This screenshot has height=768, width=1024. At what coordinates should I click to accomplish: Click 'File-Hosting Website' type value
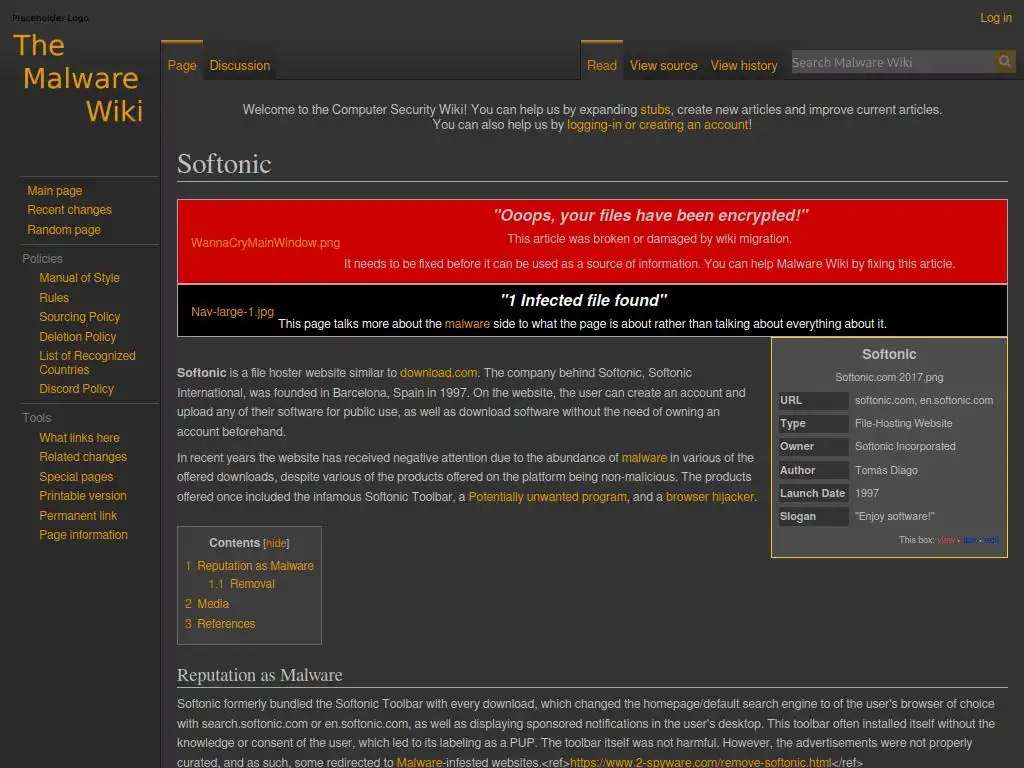point(903,423)
